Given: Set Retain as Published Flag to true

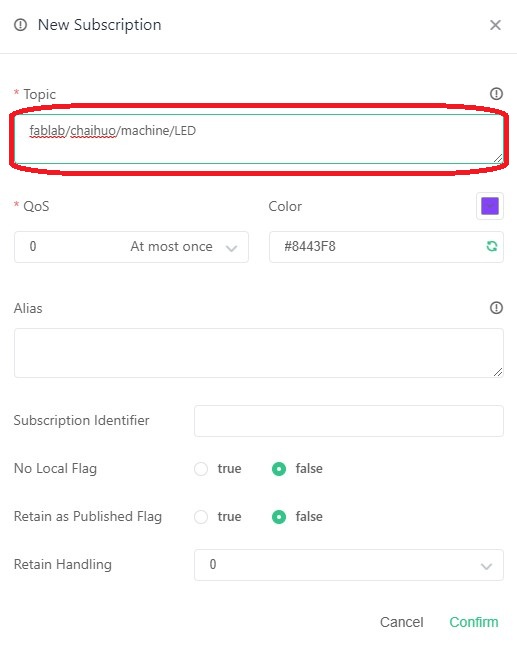Looking at the screenshot, I should pyautogui.click(x=201, y=517).
